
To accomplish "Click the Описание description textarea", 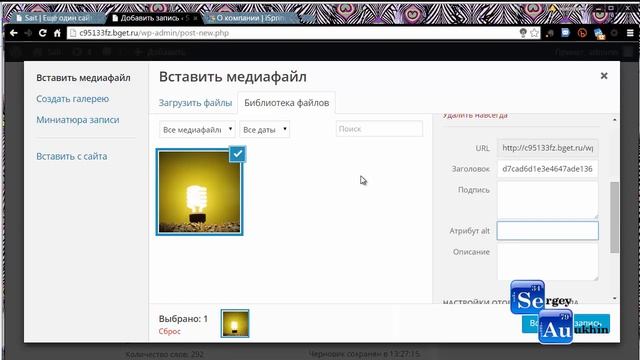I will [547, 262].
